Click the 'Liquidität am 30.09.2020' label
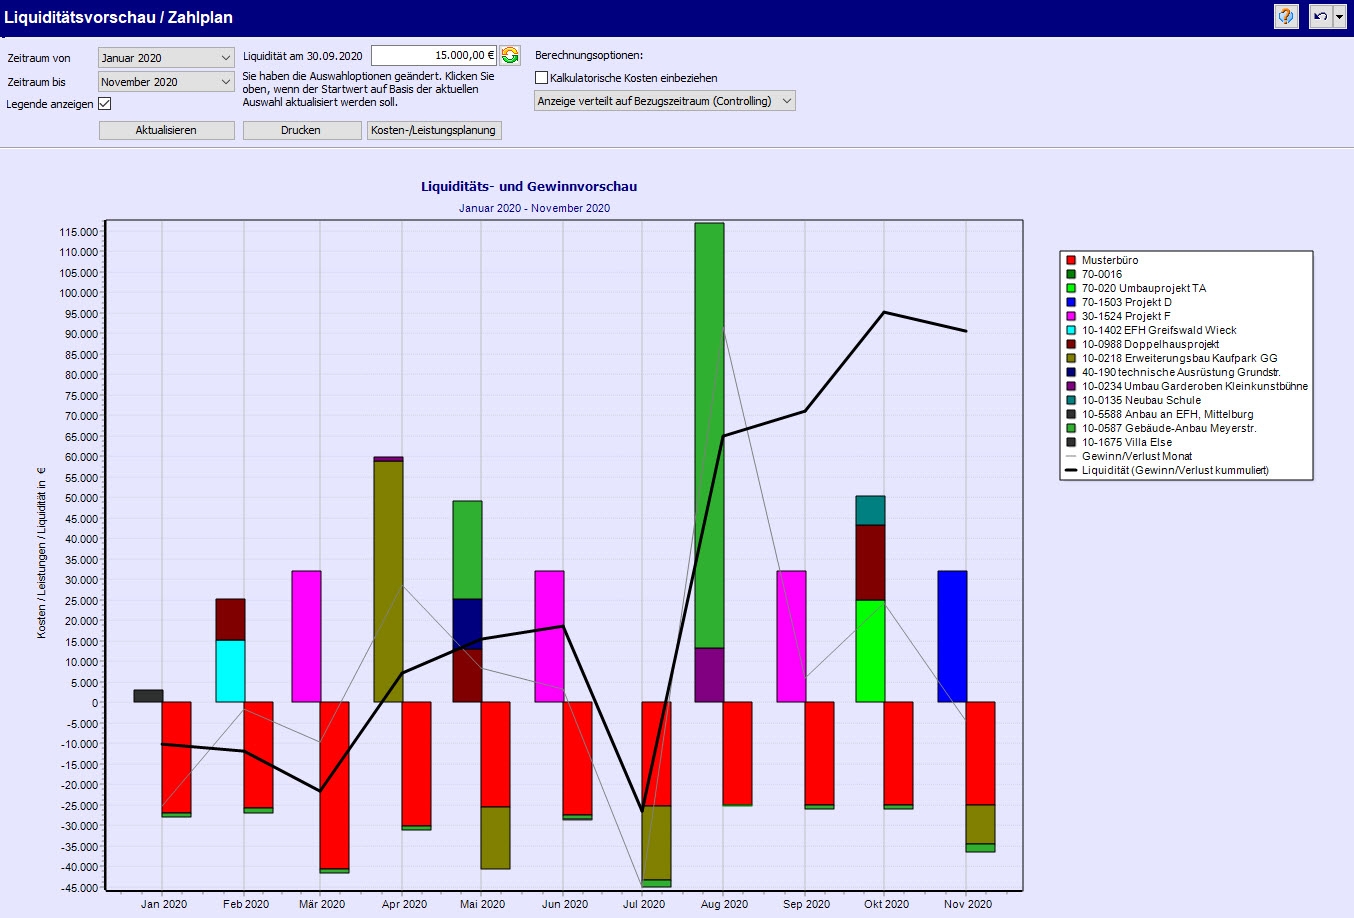The width and height of the screenshot is (1354, 918). pyautogui.click(x=303, y=56)
